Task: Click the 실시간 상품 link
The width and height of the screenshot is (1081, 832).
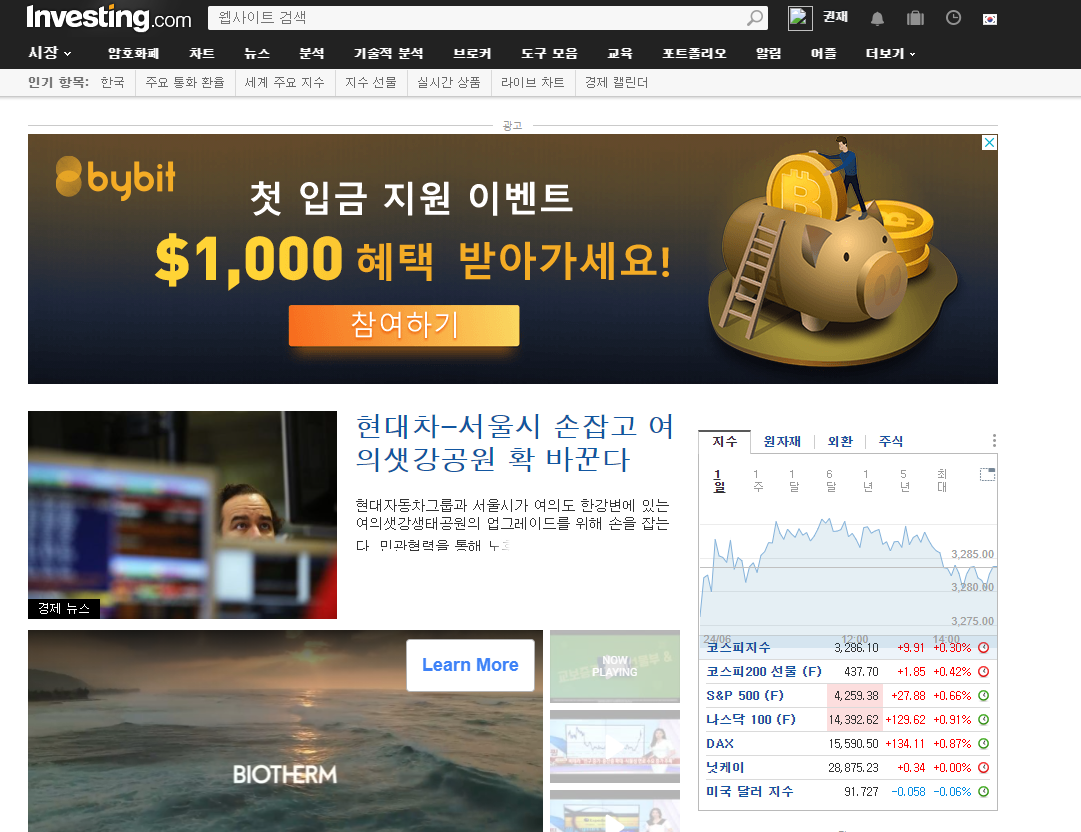Action: [x=449, y=83]
